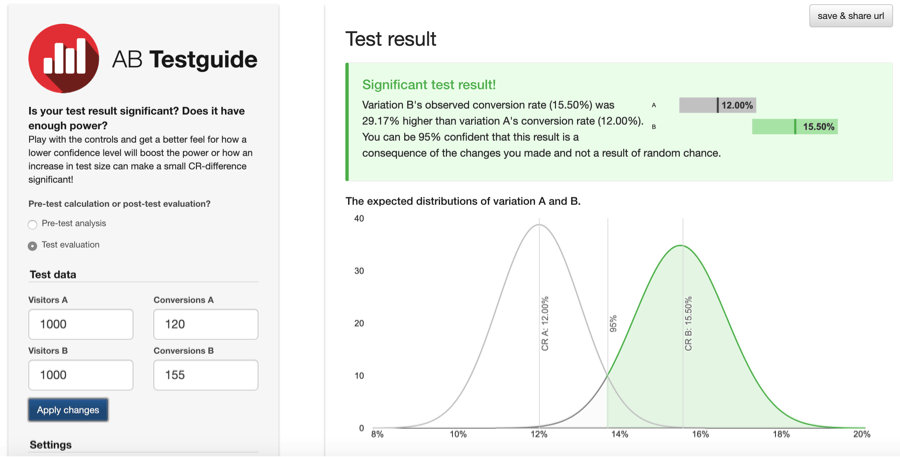Click the CR A: 12.00% line label
Screen dimensions: 900x457
[x=545, y=323]
